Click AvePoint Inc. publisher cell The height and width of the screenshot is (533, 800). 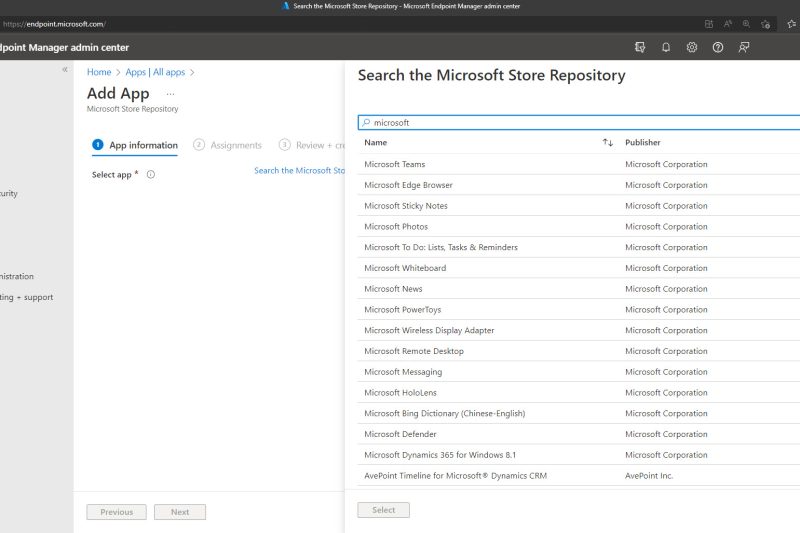649,475
